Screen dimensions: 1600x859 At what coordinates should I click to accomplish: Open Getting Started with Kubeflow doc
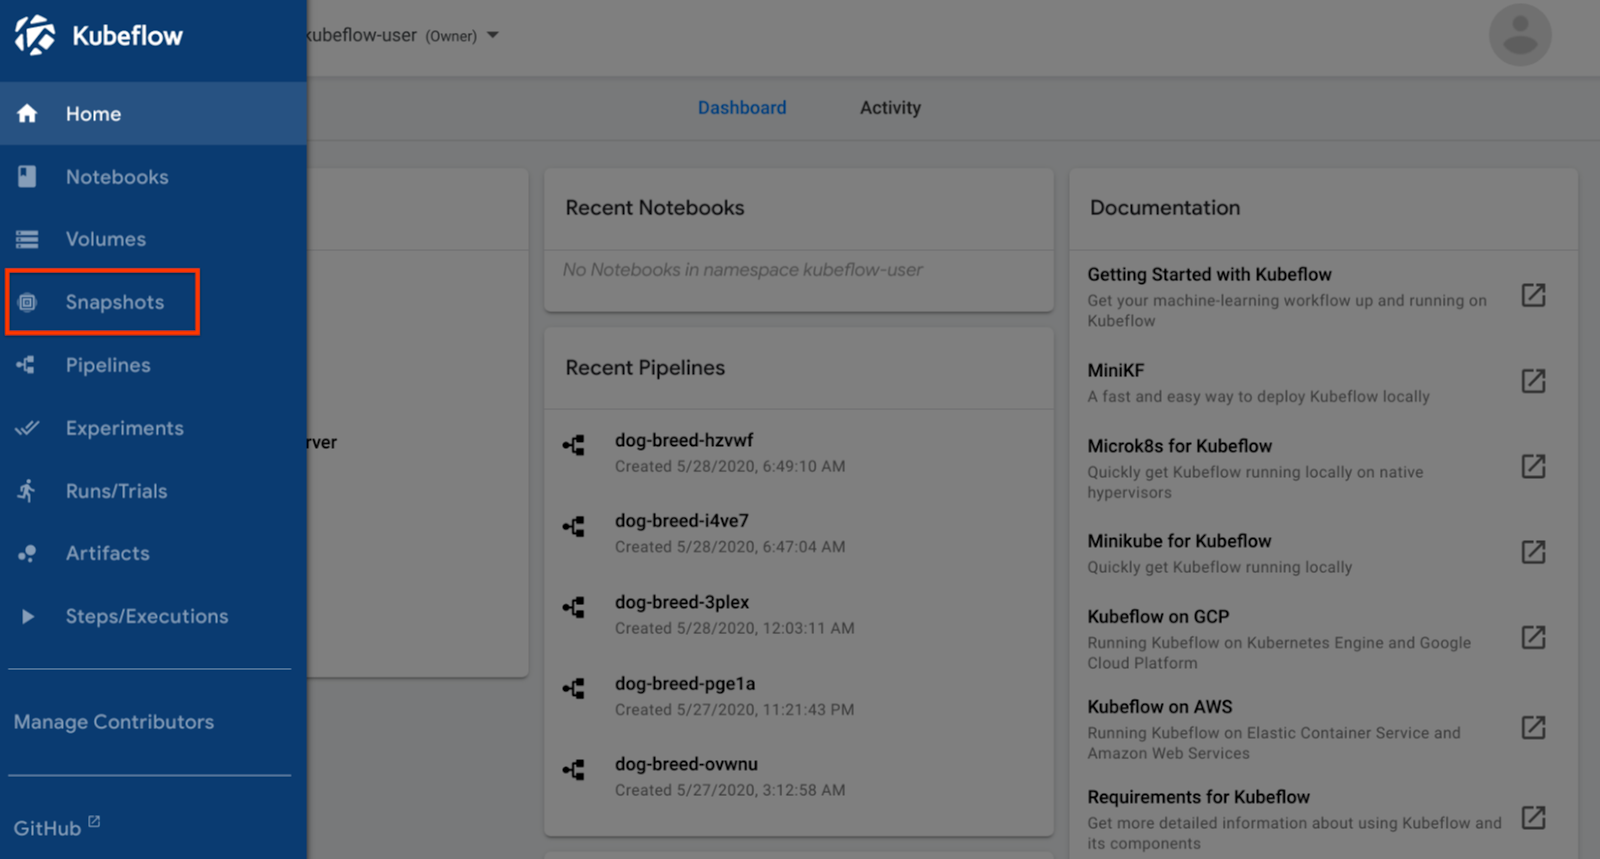(1209, 275)
